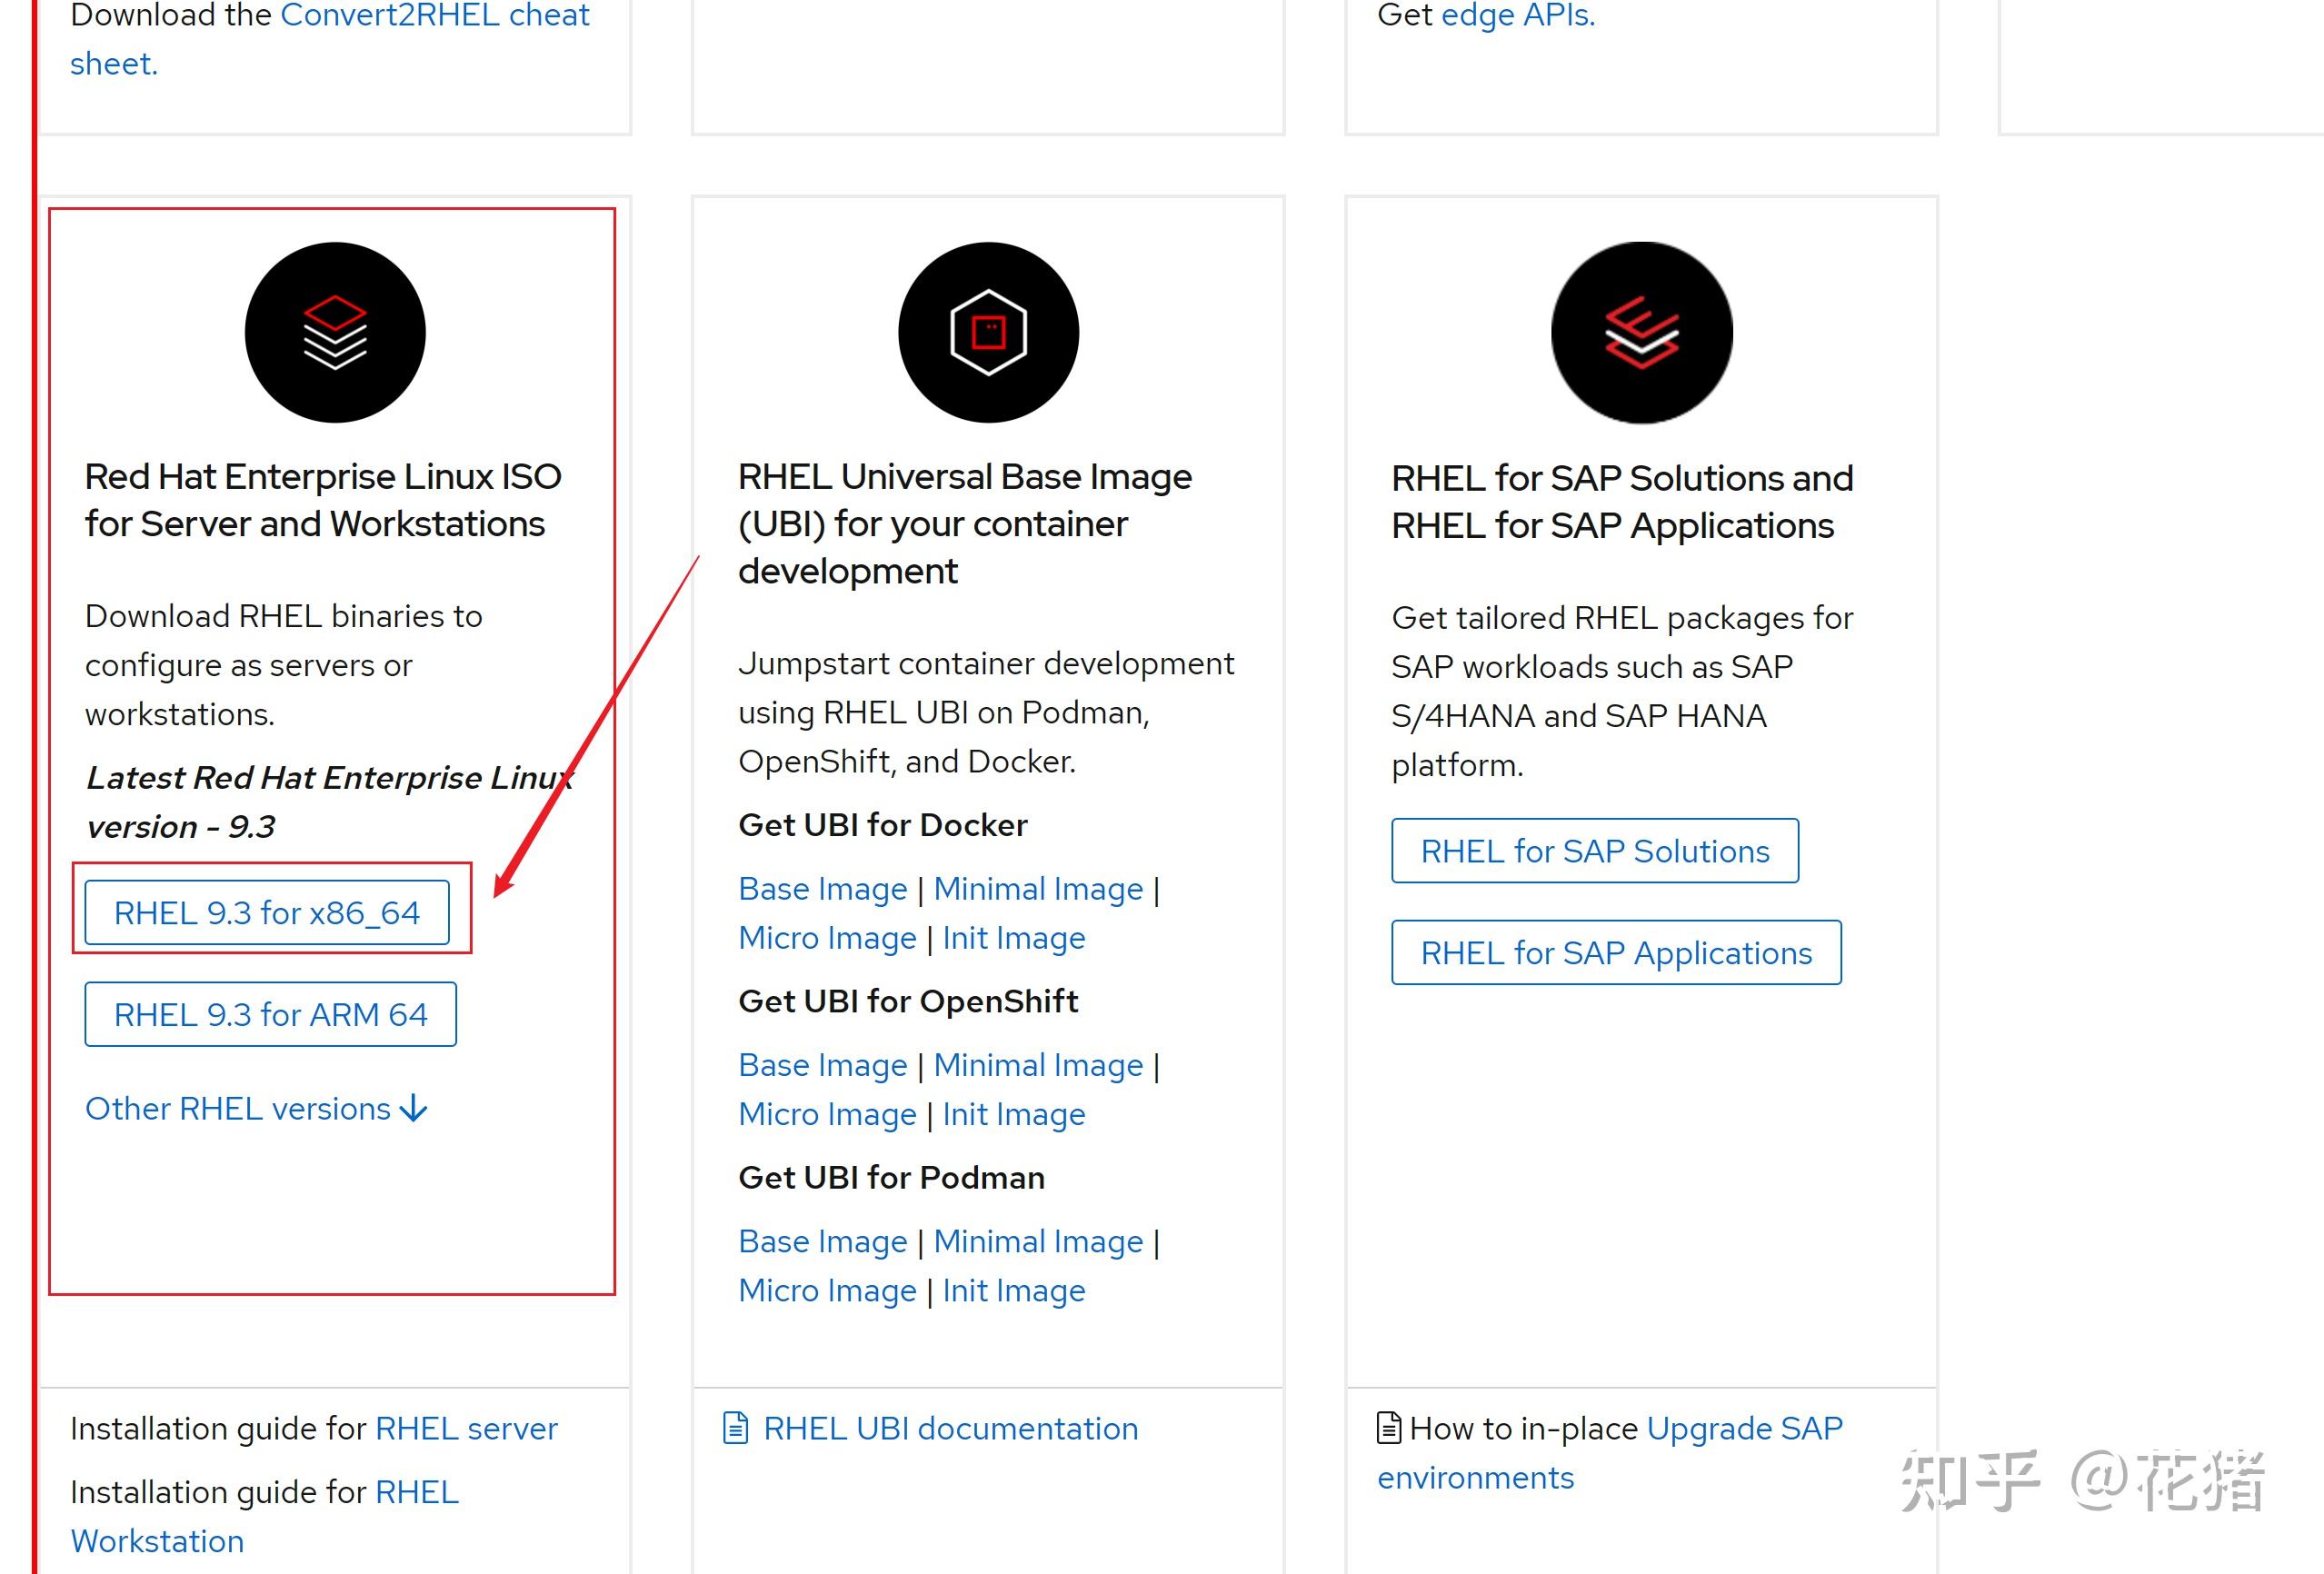Expand the Other RHEL versions list
The width and height of the screenshot is (2324, 1574).
pyautogui.click(x=255, y=1108)
